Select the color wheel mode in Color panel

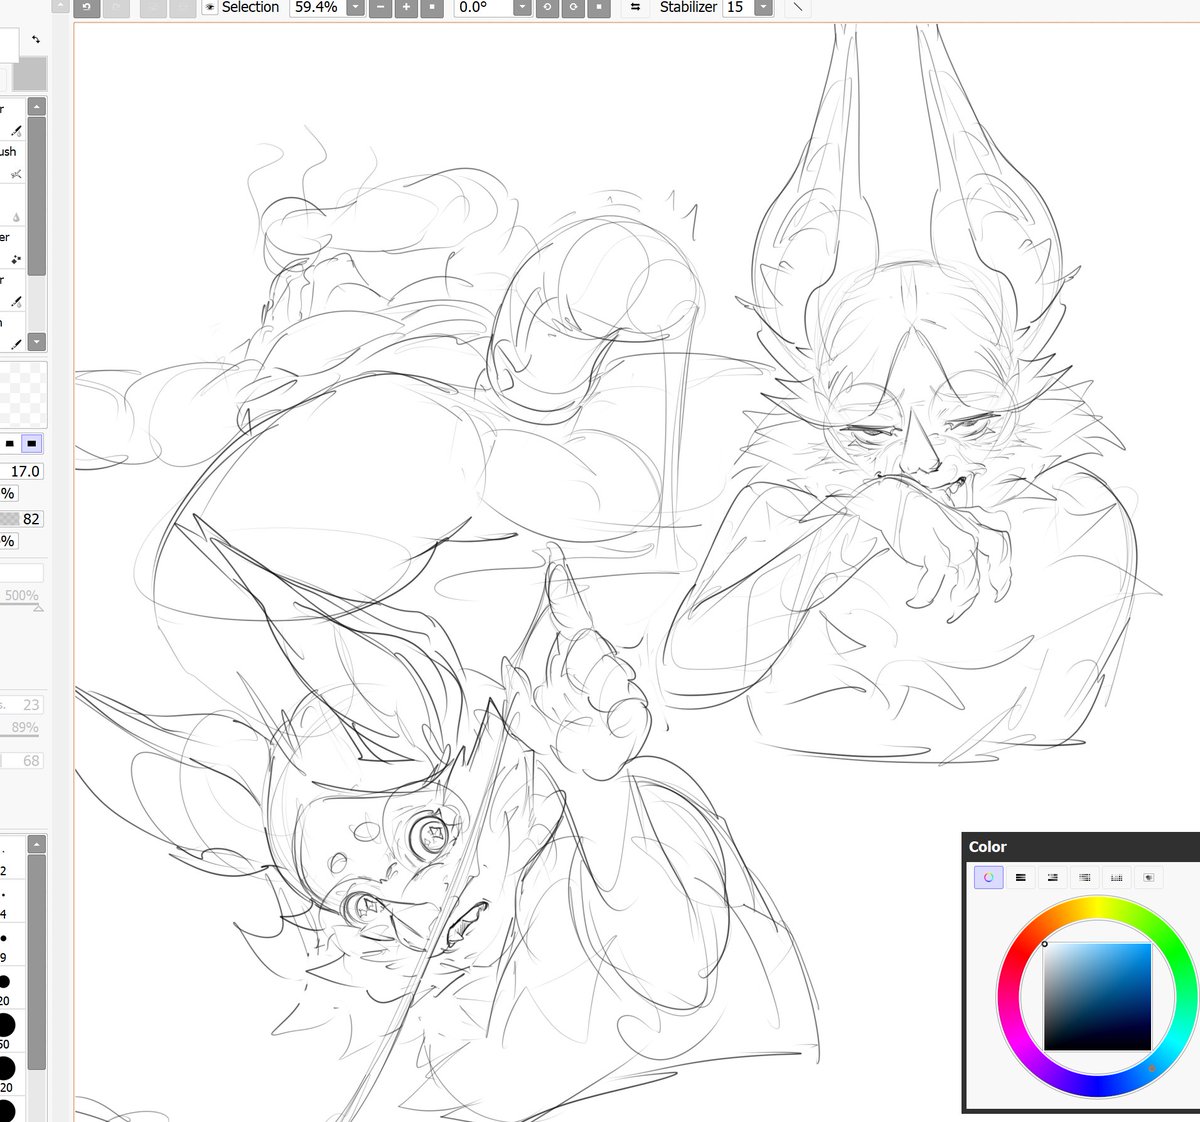(x=988, y=877)
